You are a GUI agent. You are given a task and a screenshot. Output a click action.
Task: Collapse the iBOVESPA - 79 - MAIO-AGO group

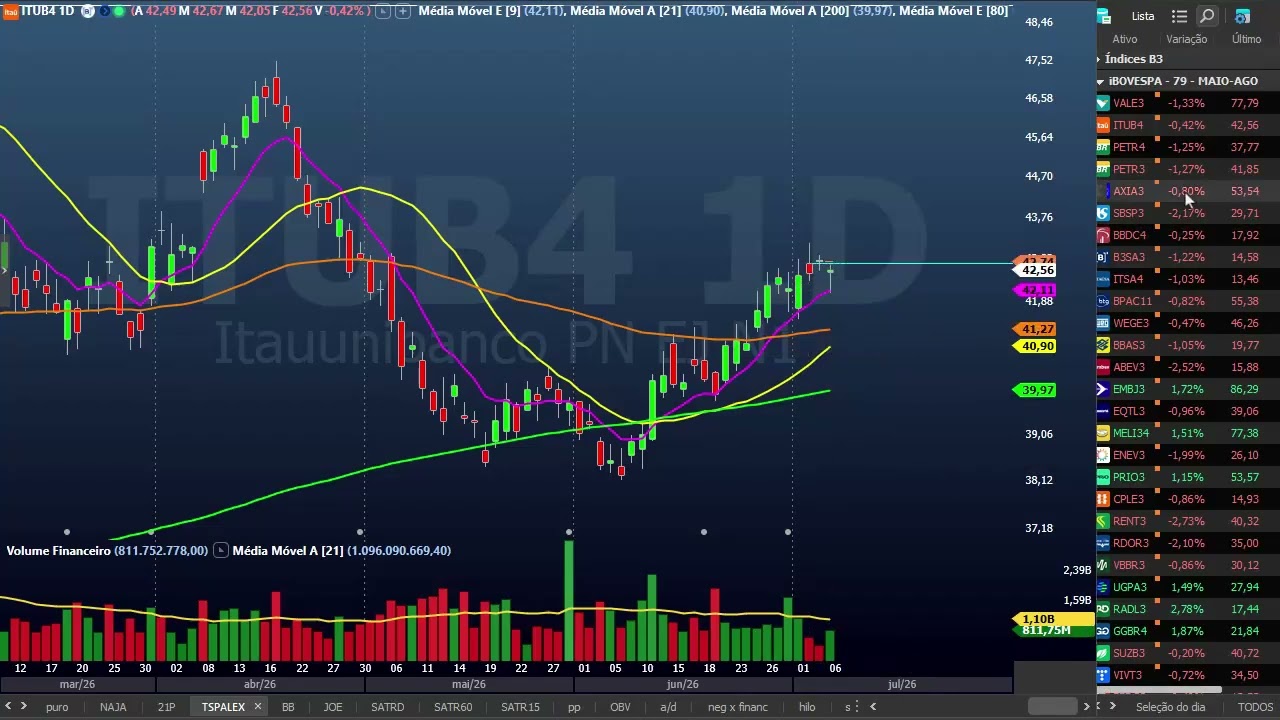tap(1101, 81)
